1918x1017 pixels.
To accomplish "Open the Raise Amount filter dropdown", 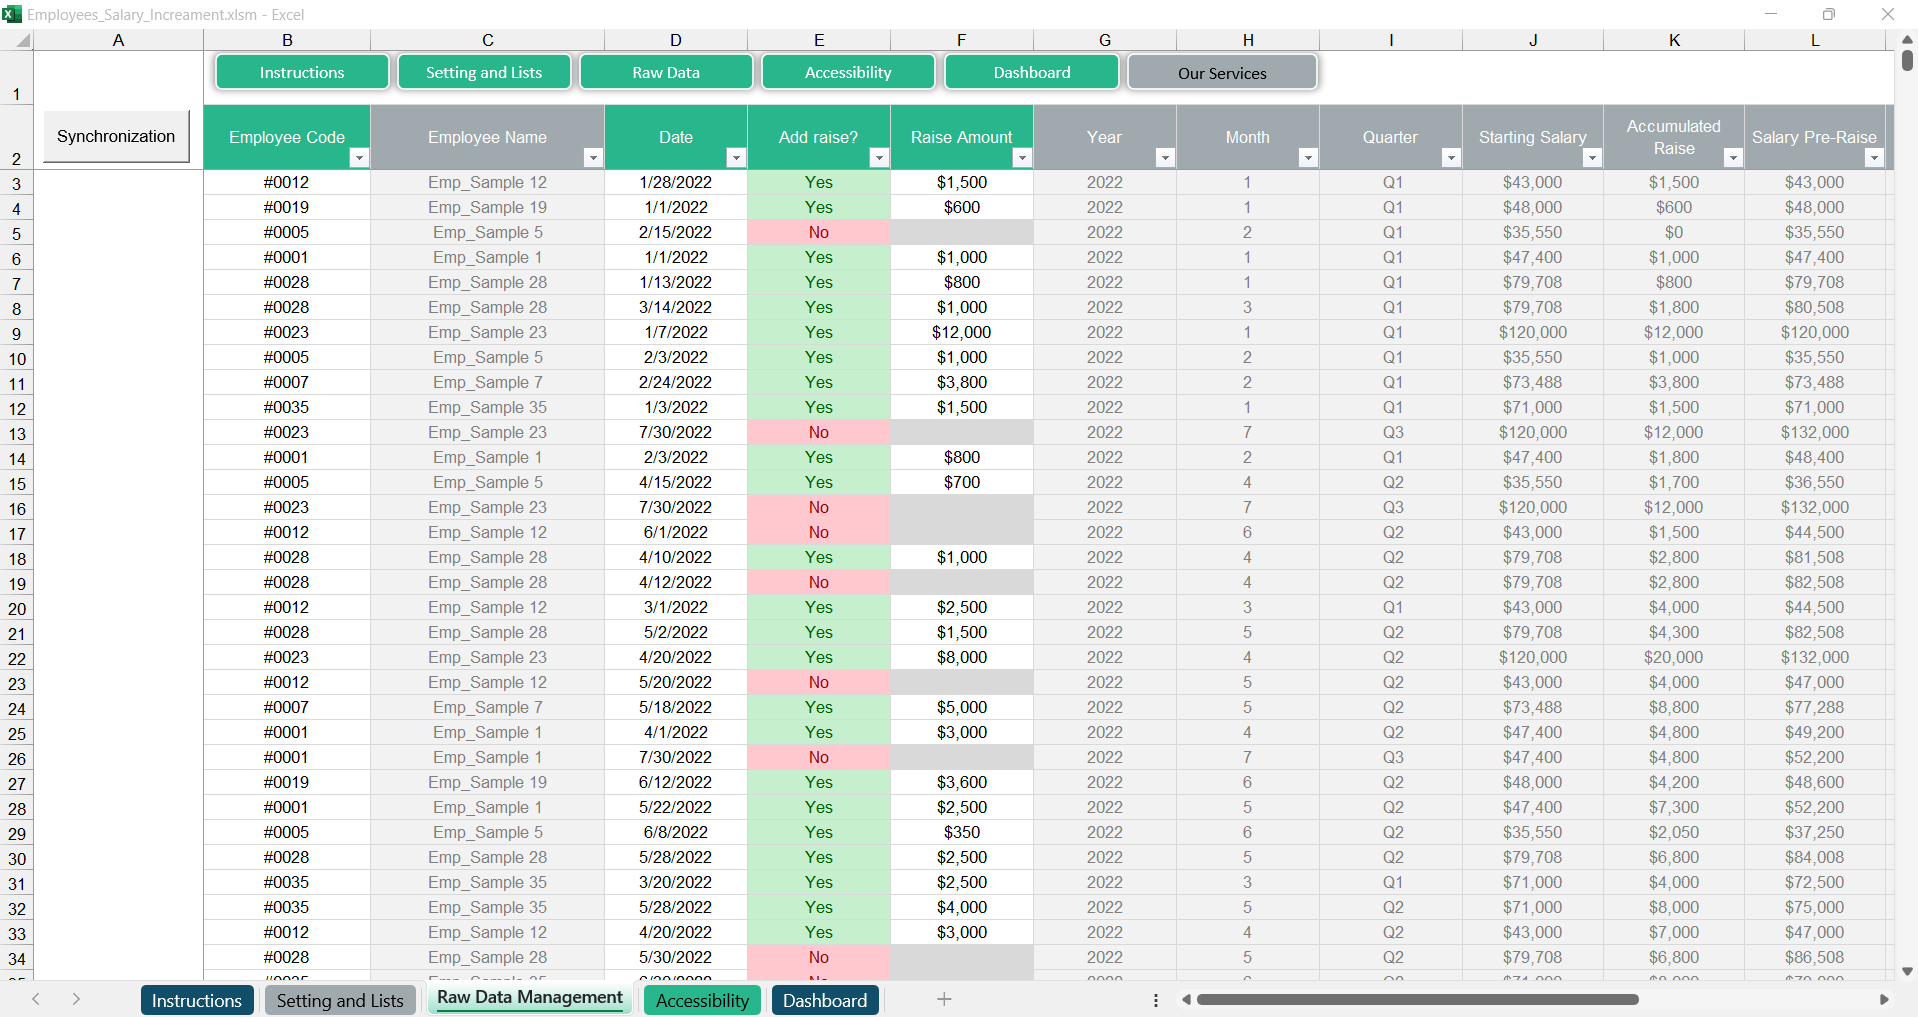I will click(1021, 158).
